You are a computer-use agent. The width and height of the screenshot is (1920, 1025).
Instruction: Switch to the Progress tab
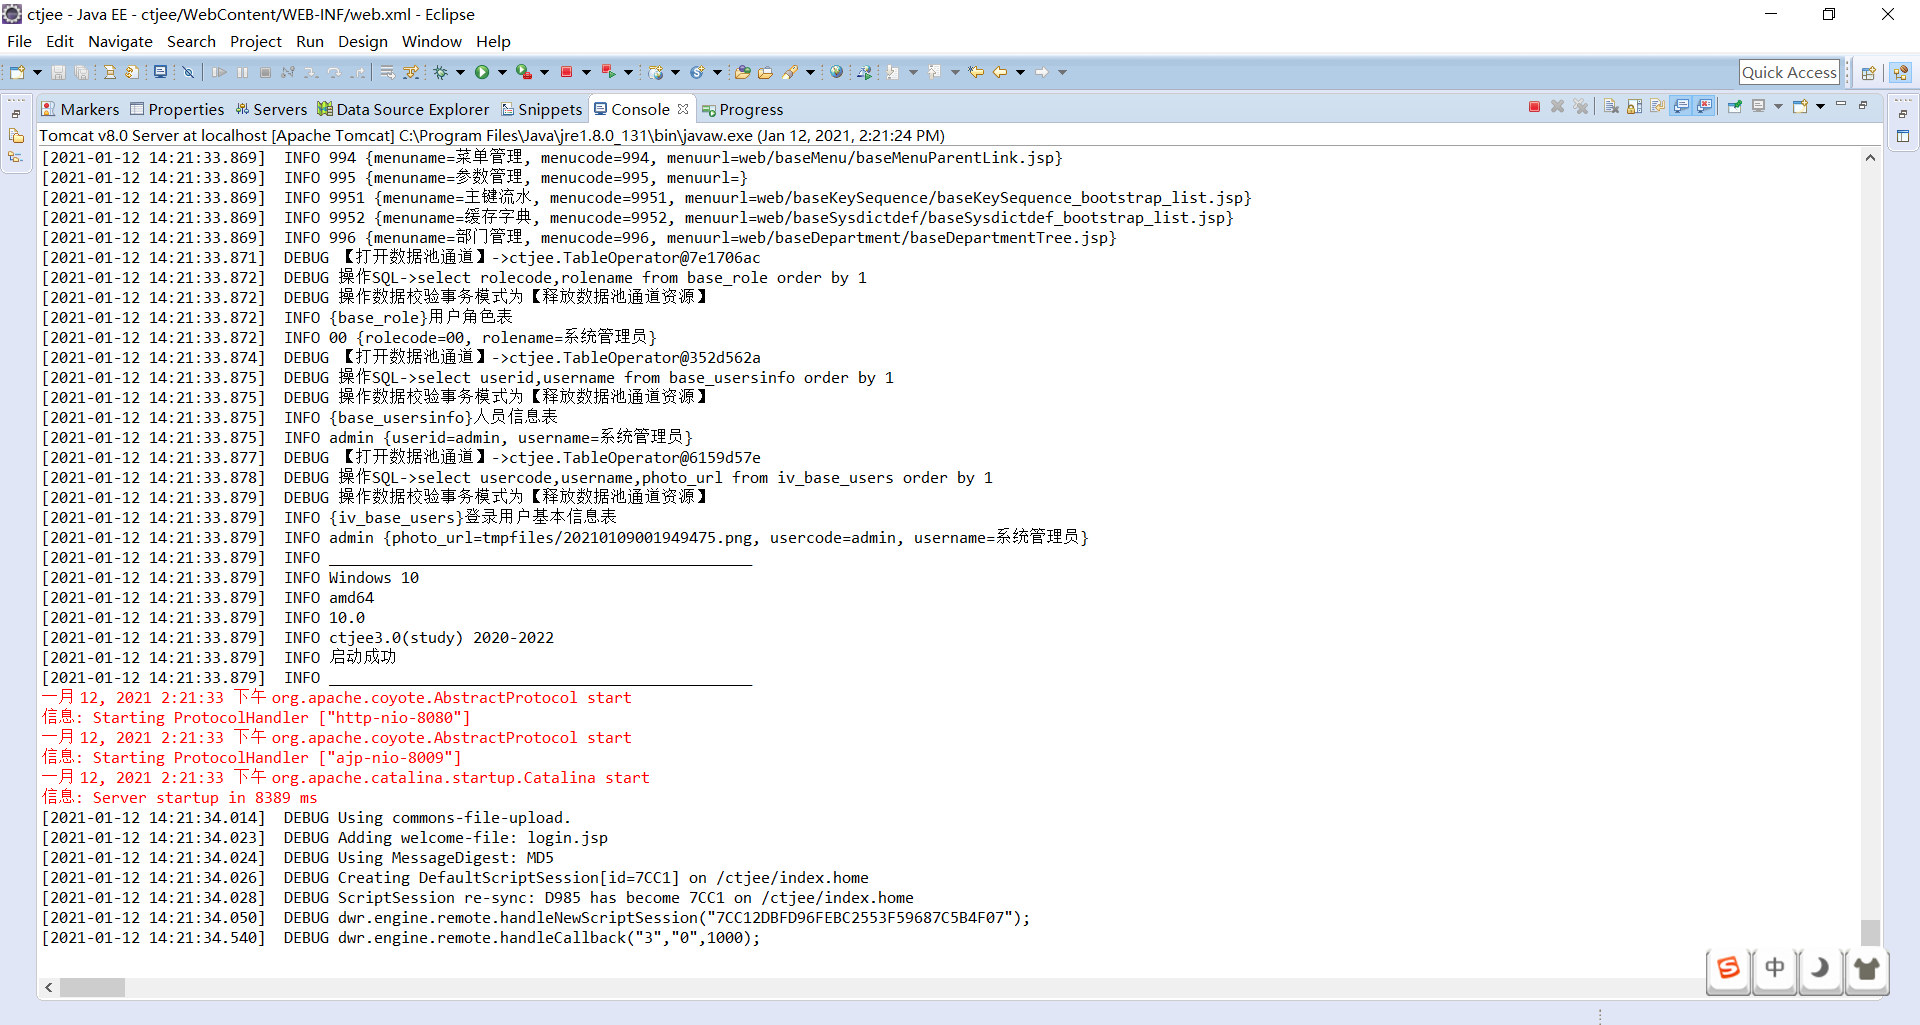tap(743, 109)
